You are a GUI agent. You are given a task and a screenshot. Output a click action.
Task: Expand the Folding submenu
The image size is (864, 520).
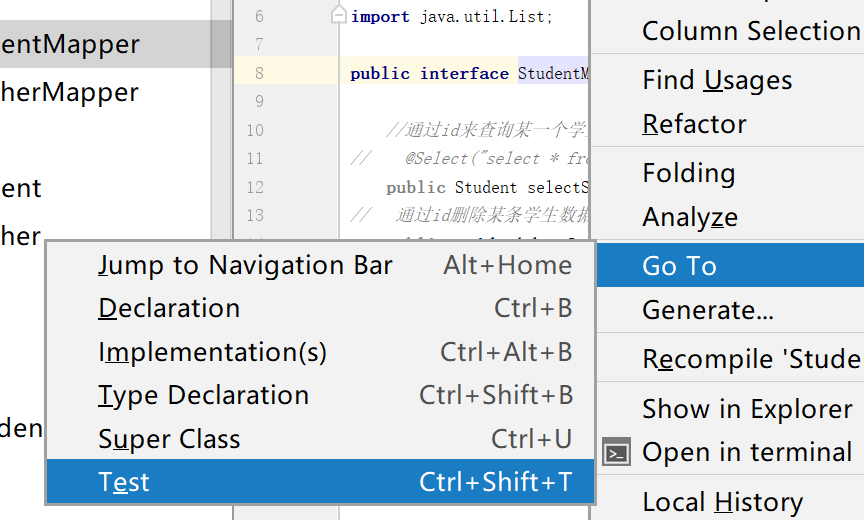[x=688, y=173]
